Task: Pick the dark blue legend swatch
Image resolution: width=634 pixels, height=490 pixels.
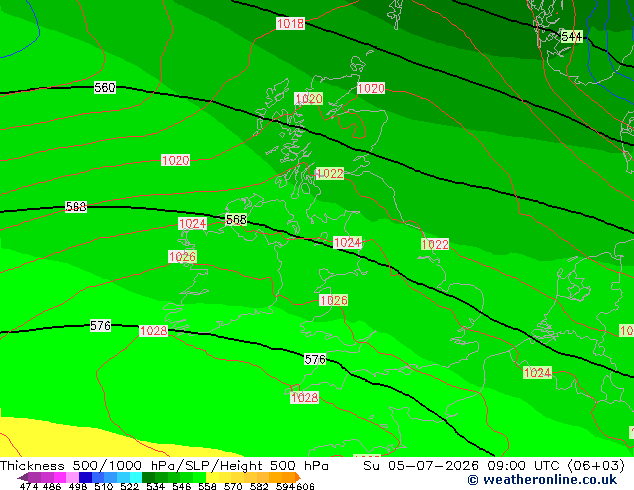Action: tap(85, 477)
